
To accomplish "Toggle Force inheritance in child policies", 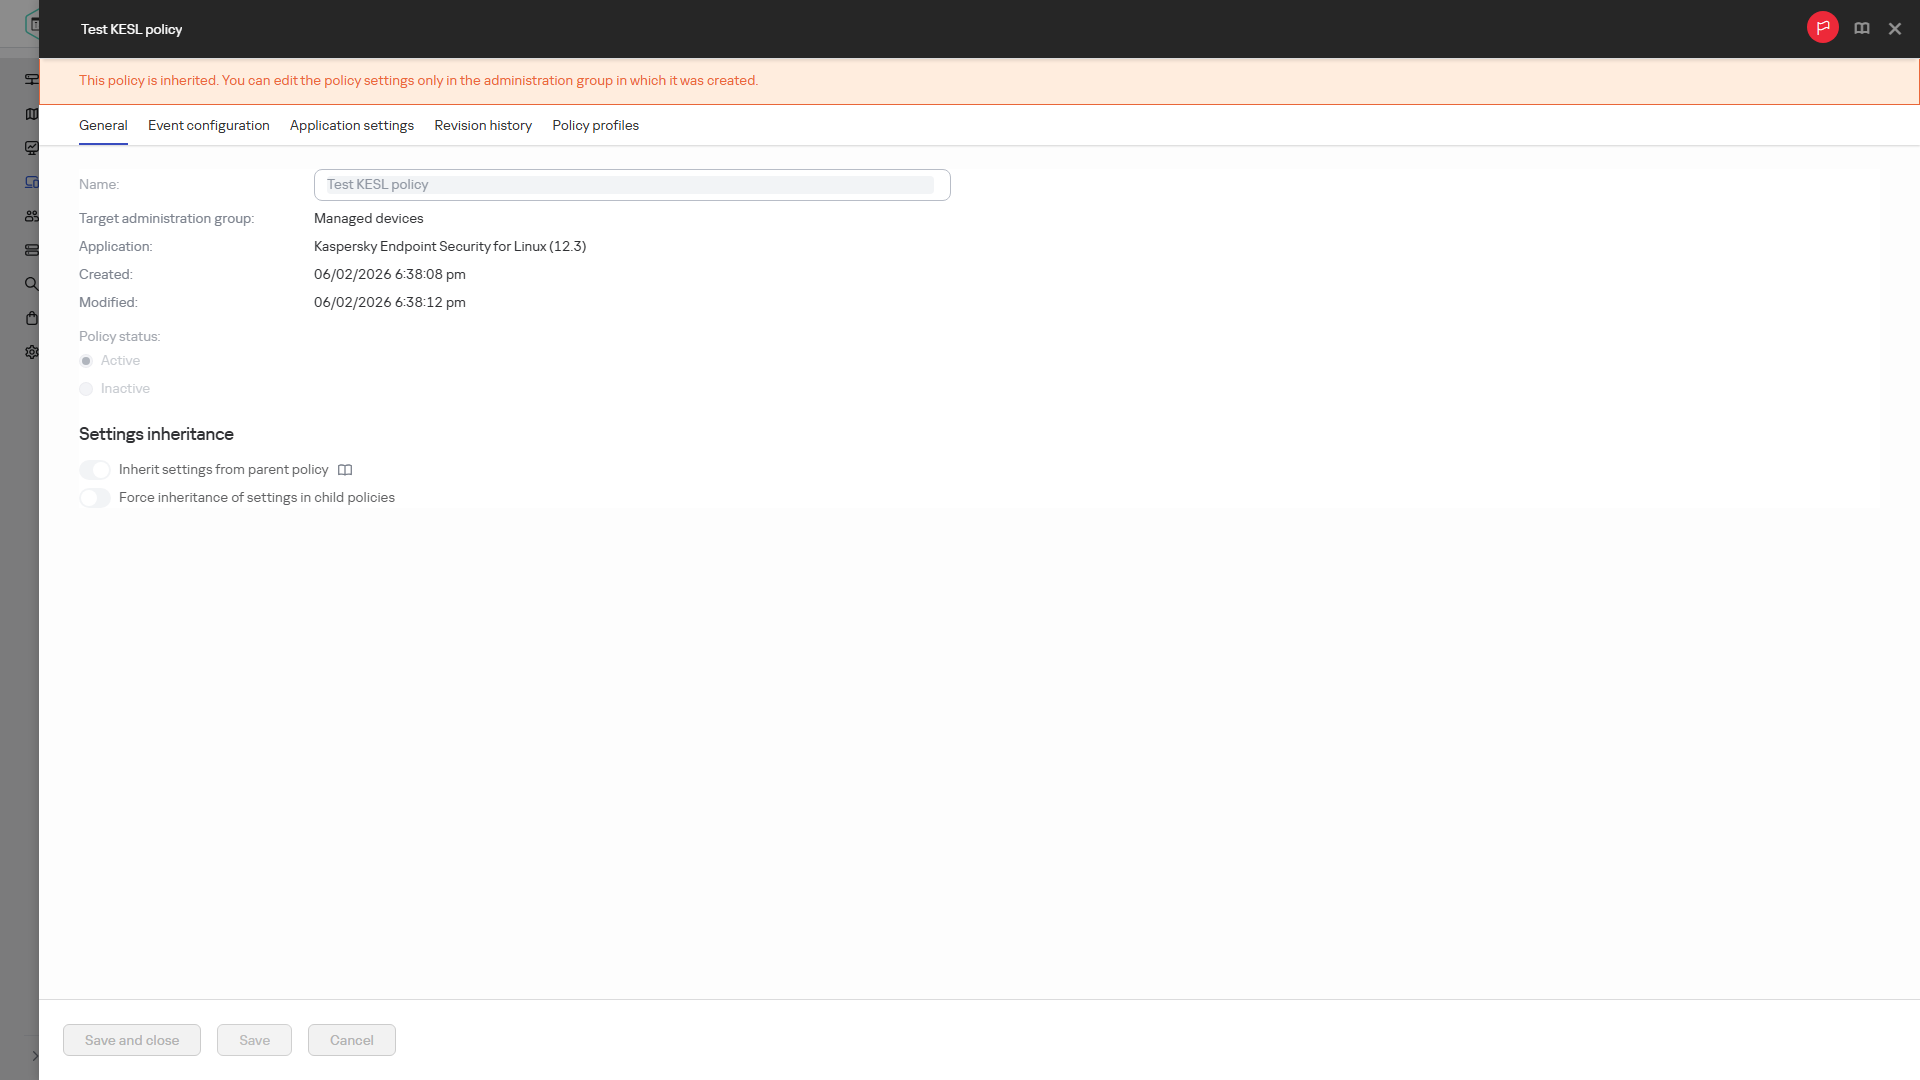I will tap(95, 498).
